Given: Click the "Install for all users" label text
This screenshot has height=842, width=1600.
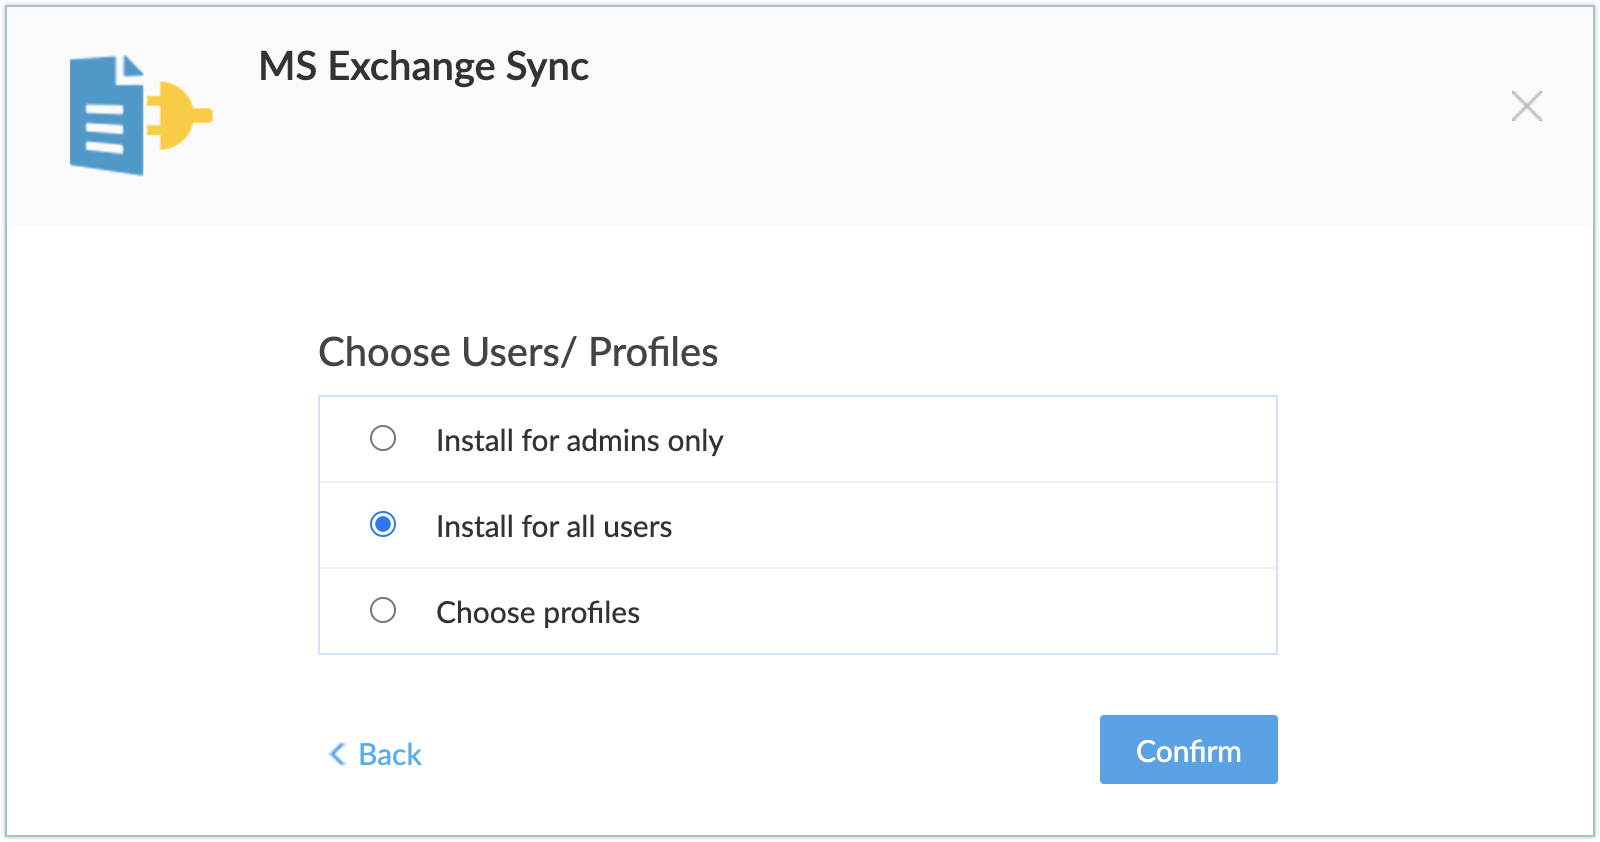Looking at the screenshot, I should 554,527.
